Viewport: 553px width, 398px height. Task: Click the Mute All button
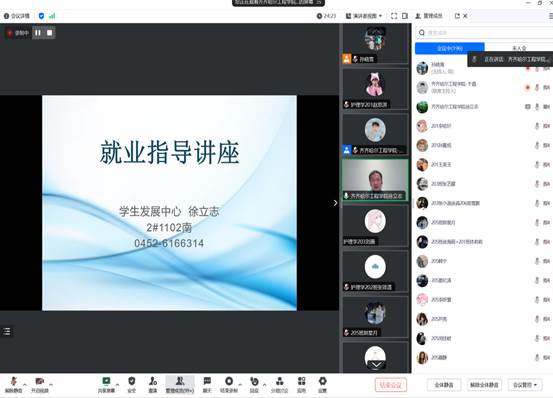coord(444,385)
